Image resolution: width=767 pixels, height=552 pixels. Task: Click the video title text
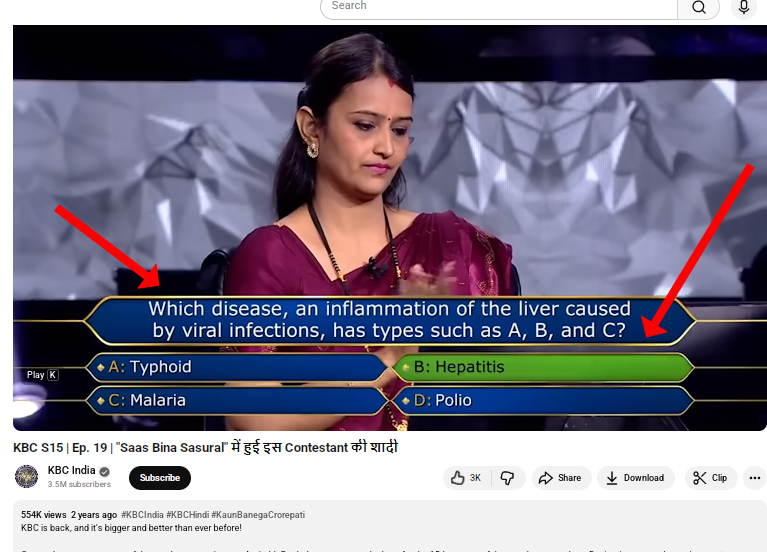205,447
